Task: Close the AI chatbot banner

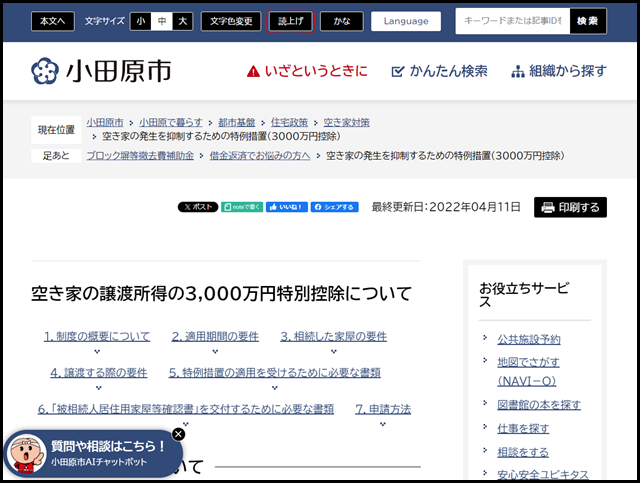Action: point(178,434)
